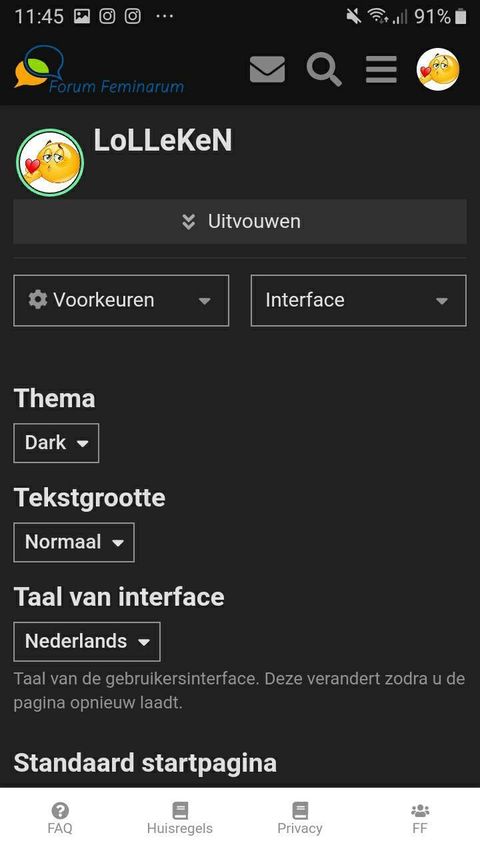Open the FF group icon

click(420, 811)
